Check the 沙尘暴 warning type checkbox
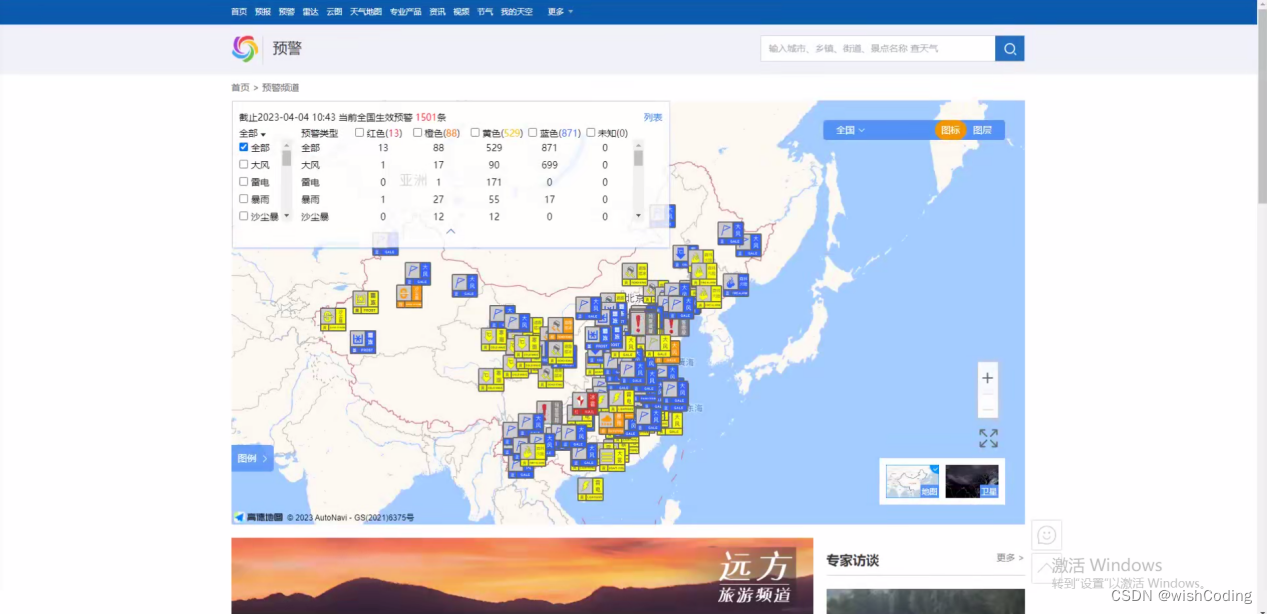The width and height of the screenshot is (1267, 614). pos(243,215)
